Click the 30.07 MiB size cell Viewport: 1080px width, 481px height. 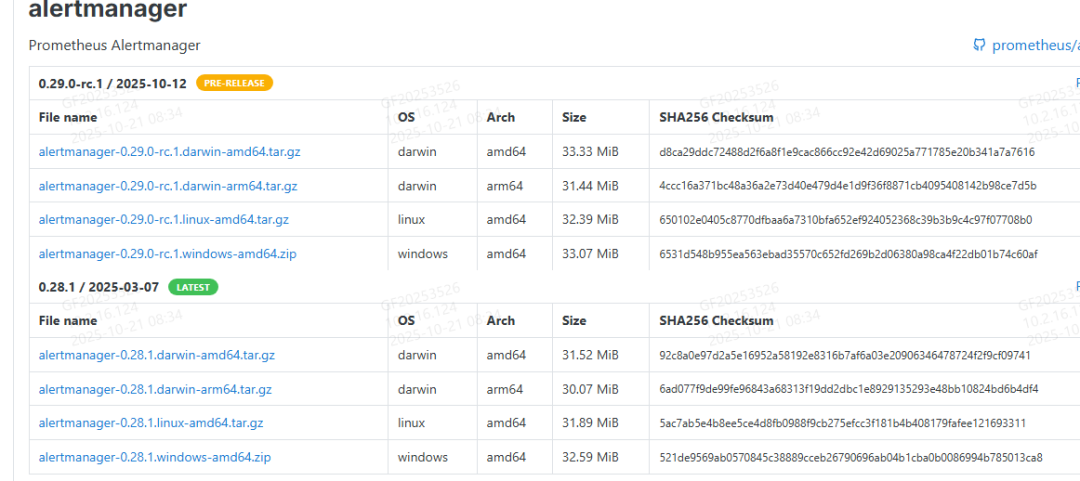pos(590,389)
